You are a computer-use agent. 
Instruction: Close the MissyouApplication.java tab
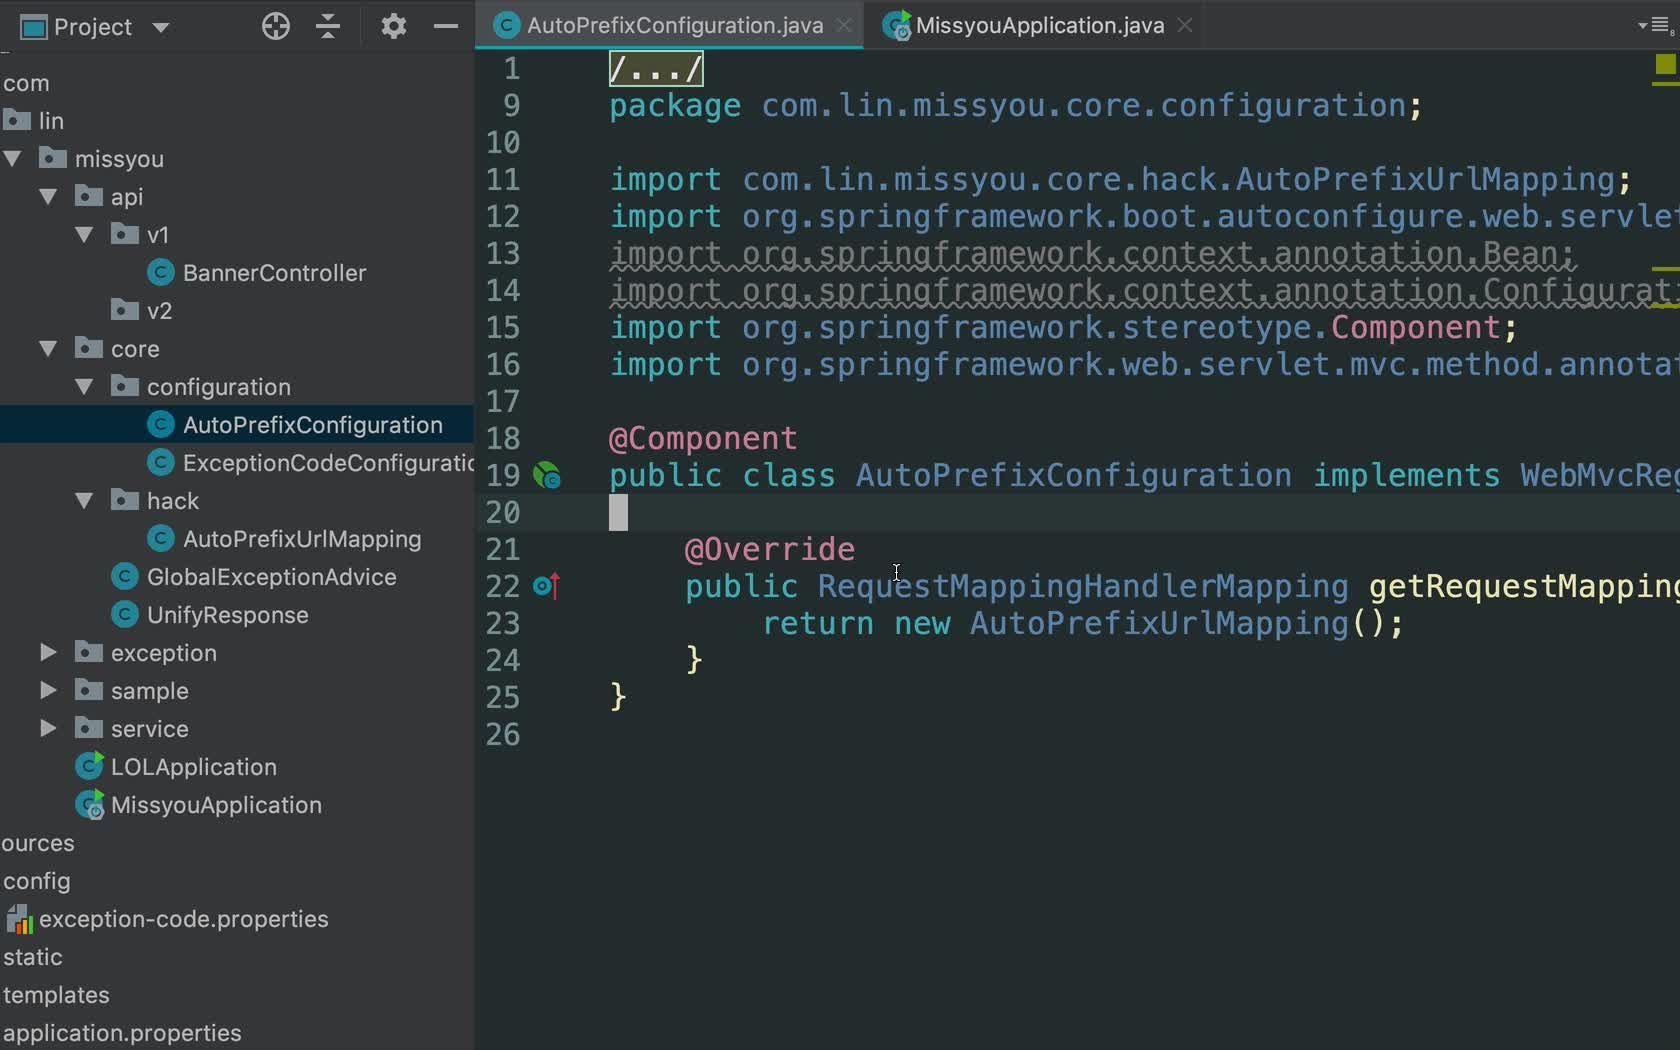click(x=1185, y=26)
